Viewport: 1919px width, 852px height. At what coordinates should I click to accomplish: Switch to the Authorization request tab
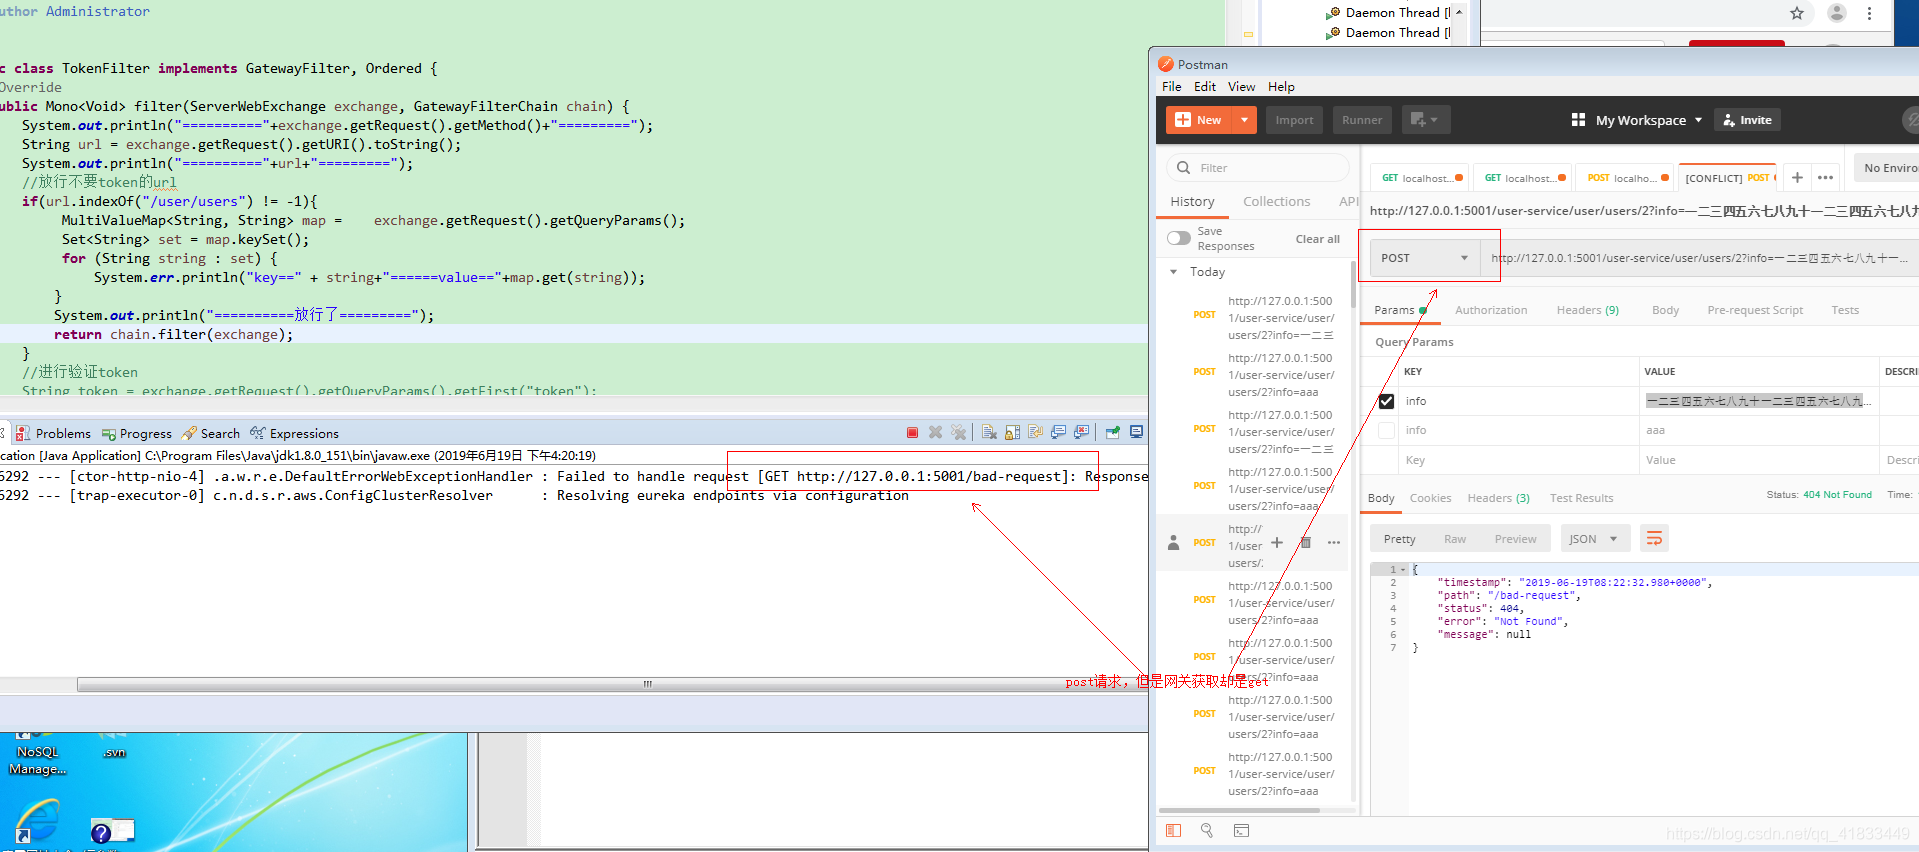tap(1491, 310)
